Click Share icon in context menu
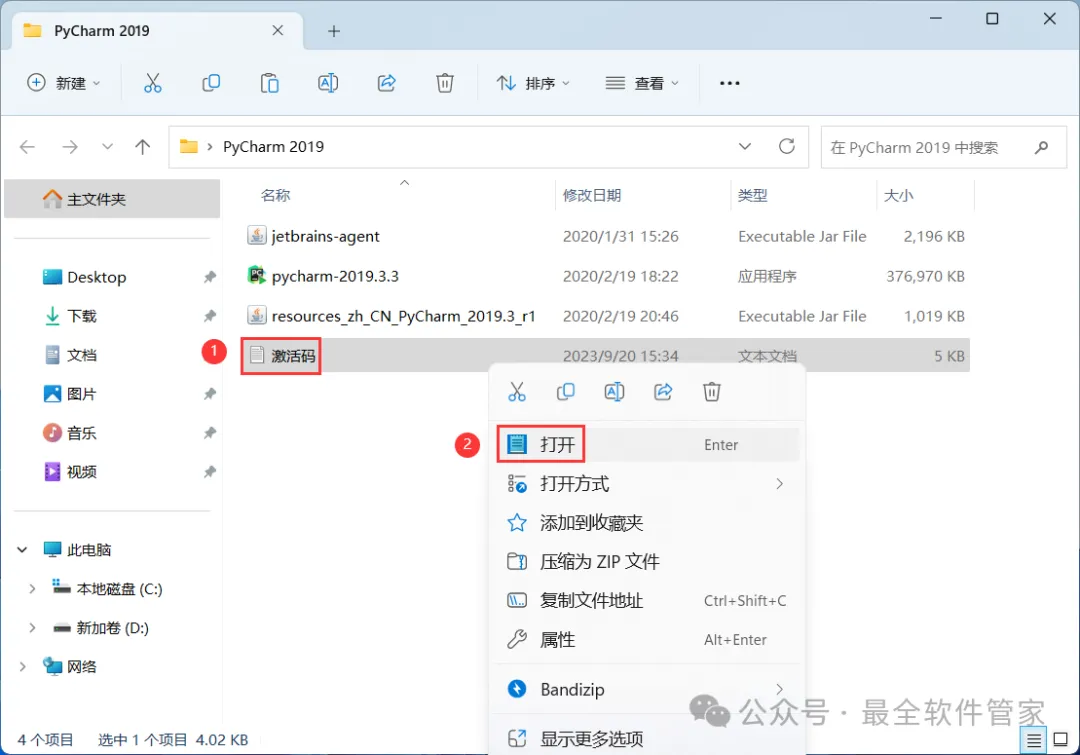 pyautogui.click(x=663, y=392)
